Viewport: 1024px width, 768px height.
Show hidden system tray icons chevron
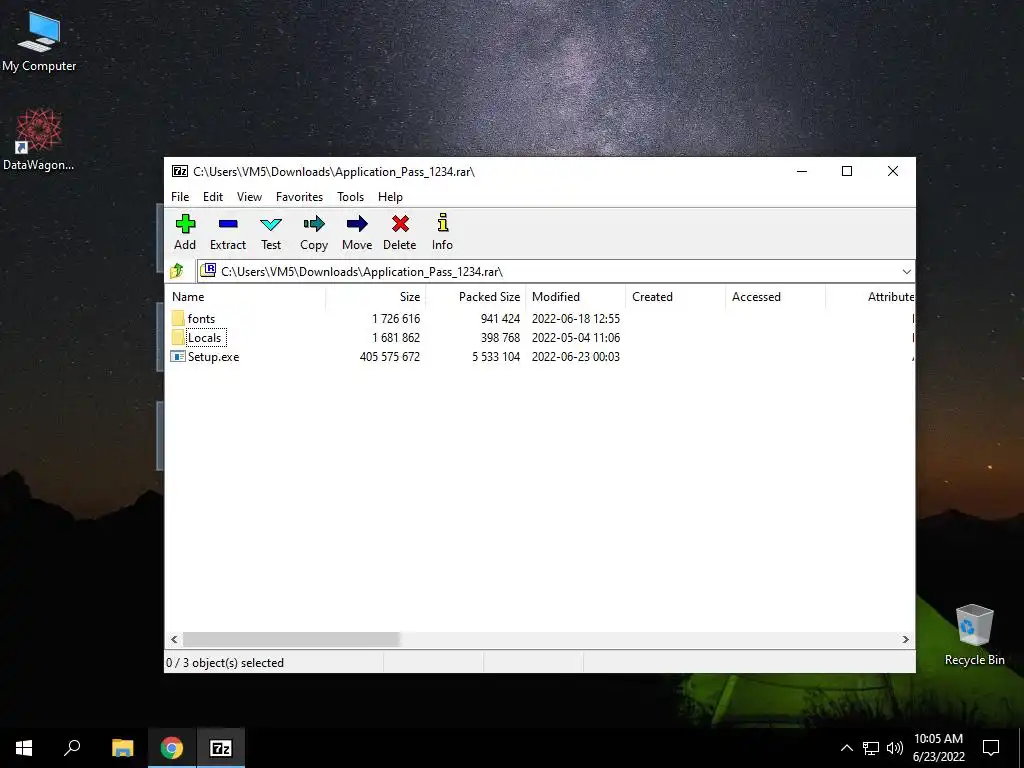[846, 748]
